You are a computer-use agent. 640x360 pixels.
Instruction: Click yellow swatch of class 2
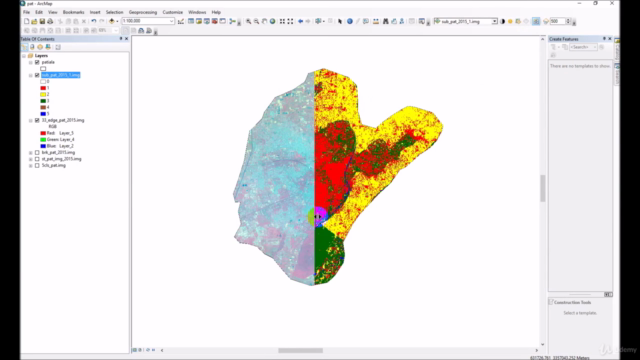[x=43, y=94]
